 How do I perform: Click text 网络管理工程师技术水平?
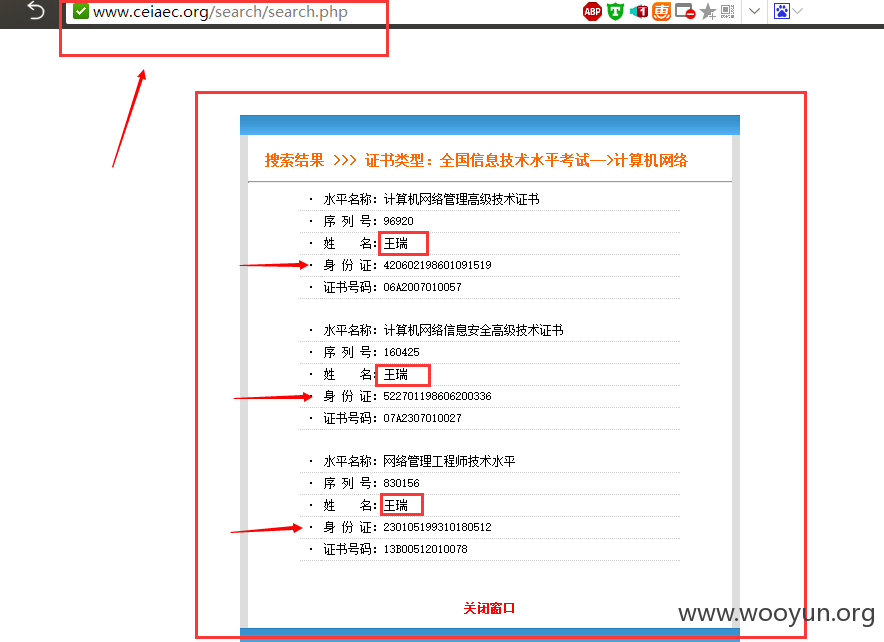[449, 461]
